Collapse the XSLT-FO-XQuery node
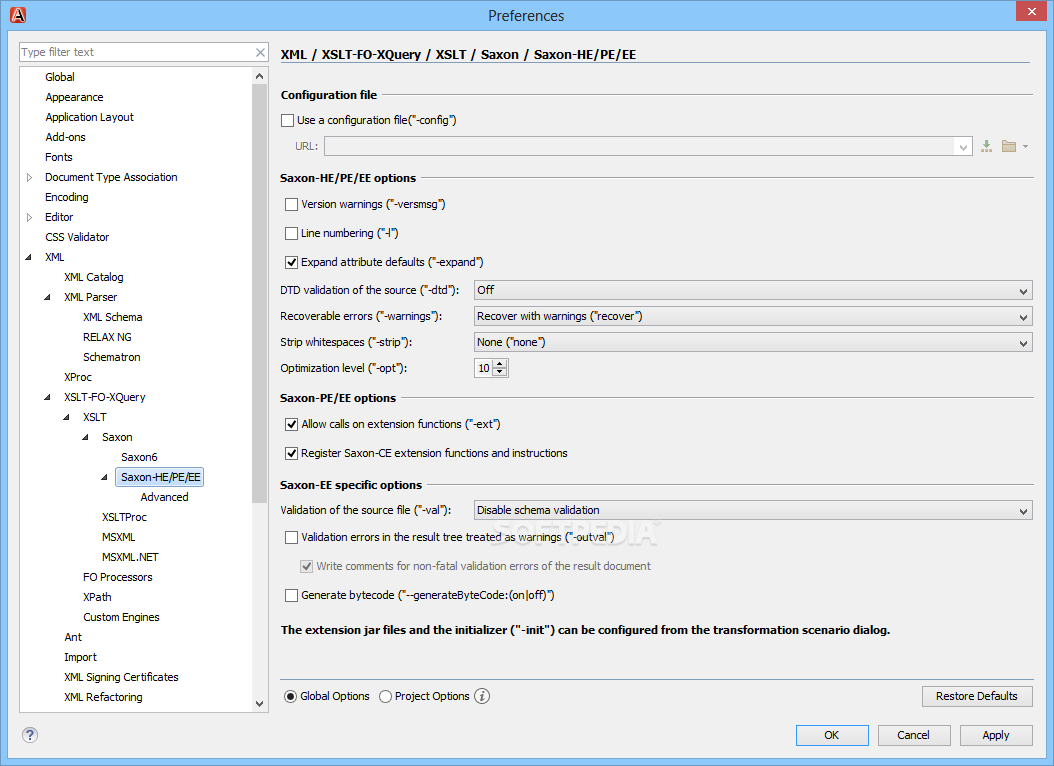The height and width of the screenshot is (766, 1054). tap(47, 397)
